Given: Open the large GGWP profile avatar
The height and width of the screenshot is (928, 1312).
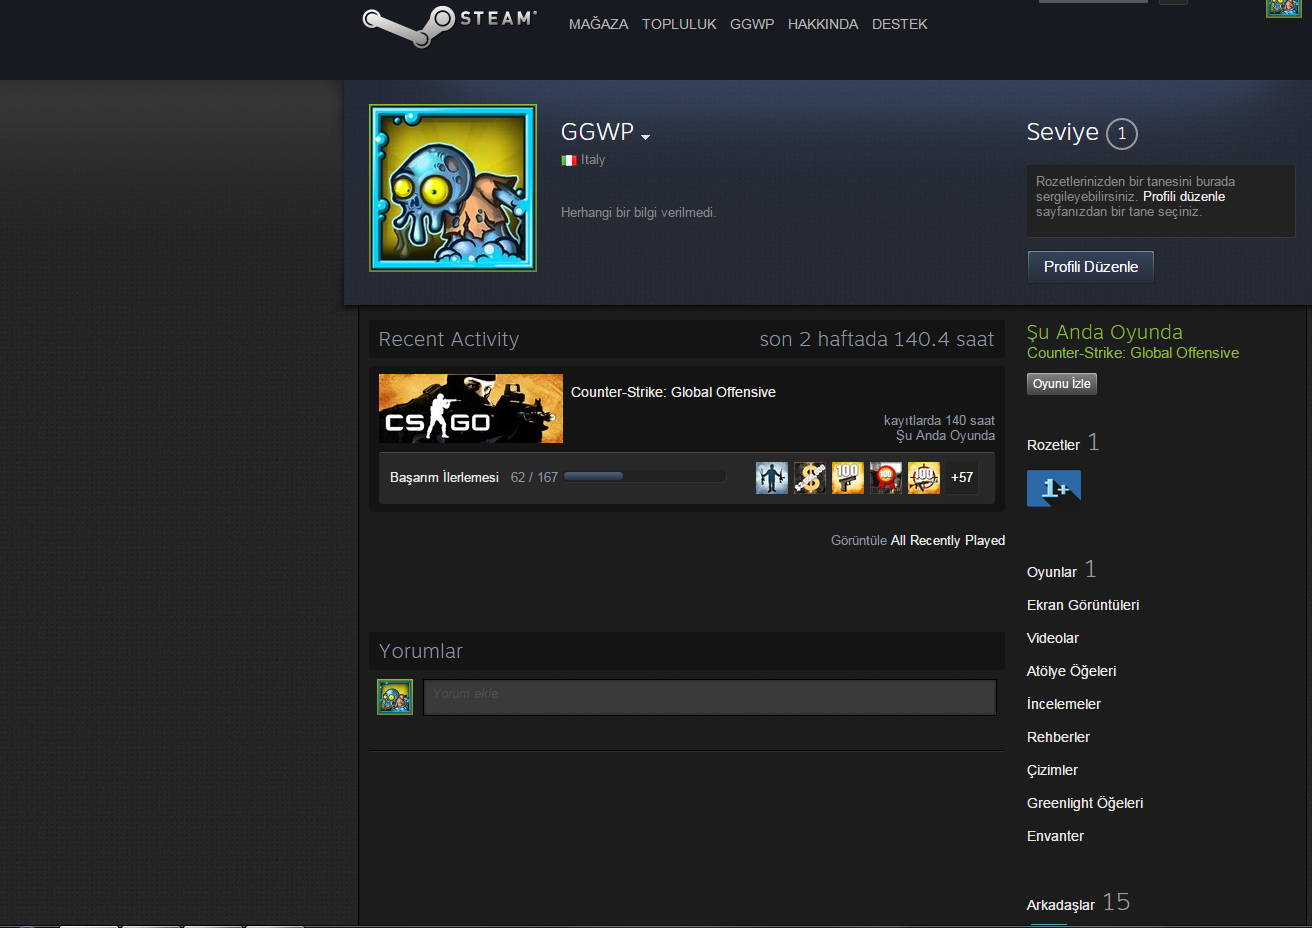Looking at the screenshot, I should 453,188.
